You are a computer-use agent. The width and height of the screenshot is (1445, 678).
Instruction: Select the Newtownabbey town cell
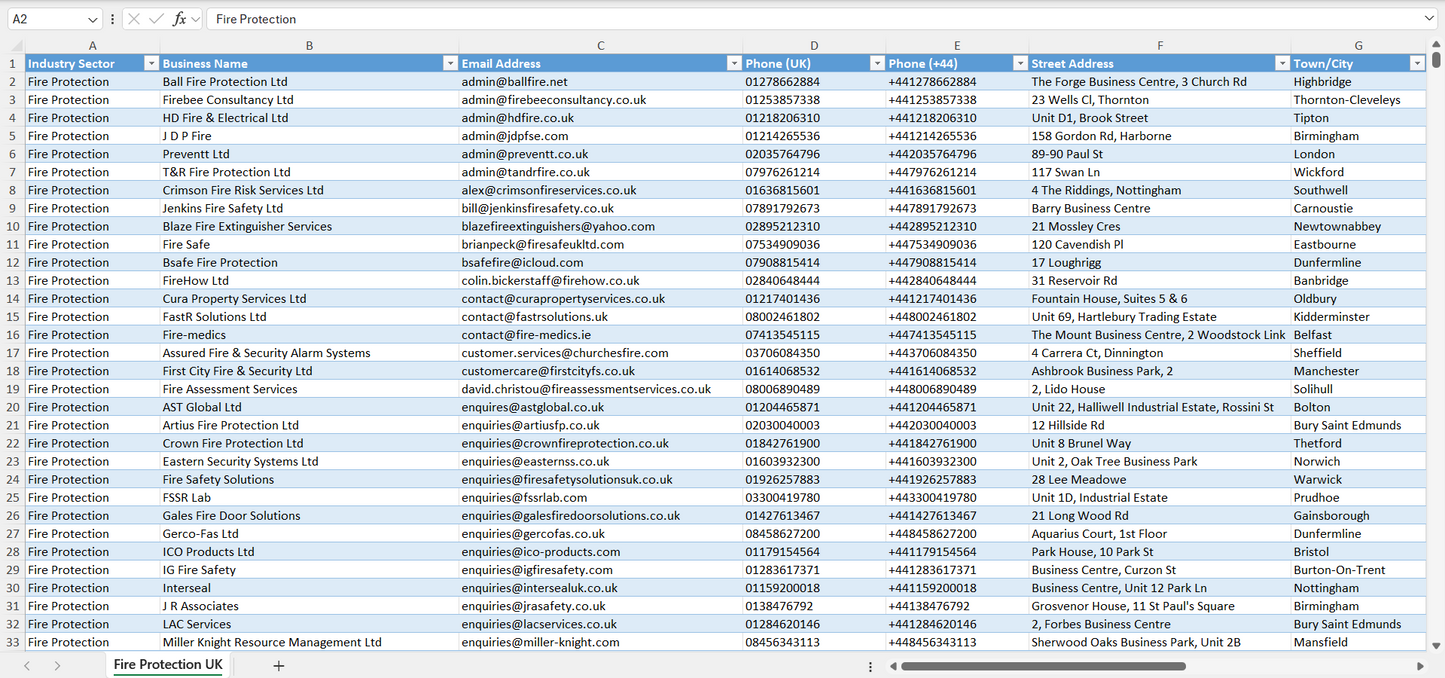tap(1359, 226)
